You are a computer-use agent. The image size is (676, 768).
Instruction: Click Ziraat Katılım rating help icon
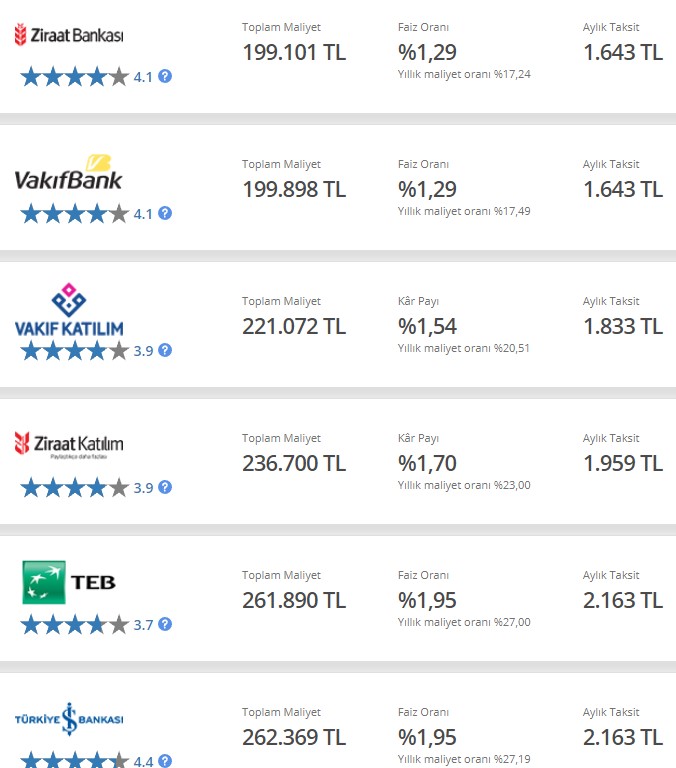tap(165, 487)
